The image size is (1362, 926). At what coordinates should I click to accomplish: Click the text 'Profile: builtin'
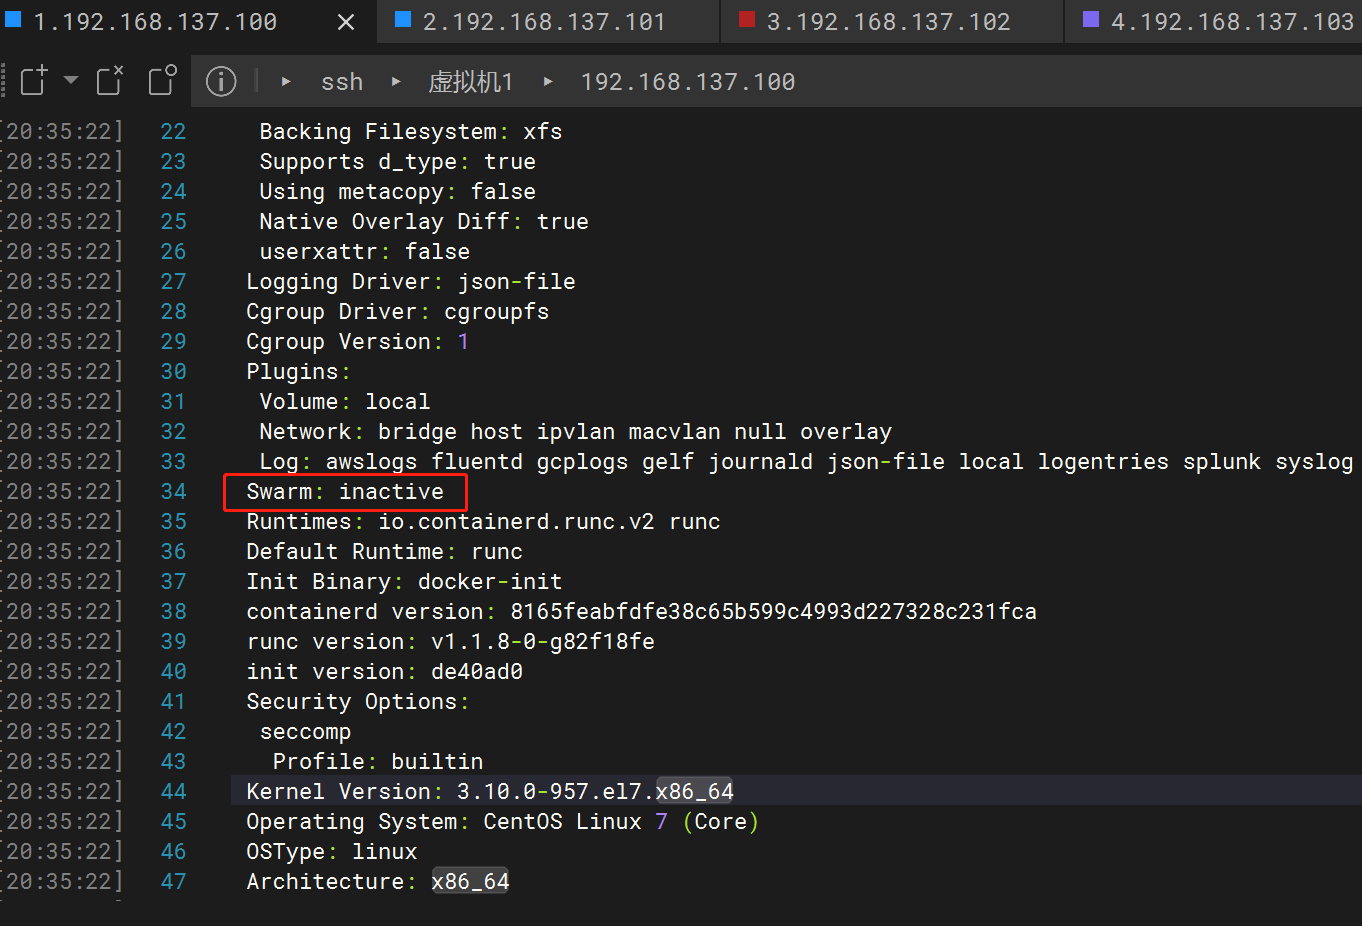point(378,761)
